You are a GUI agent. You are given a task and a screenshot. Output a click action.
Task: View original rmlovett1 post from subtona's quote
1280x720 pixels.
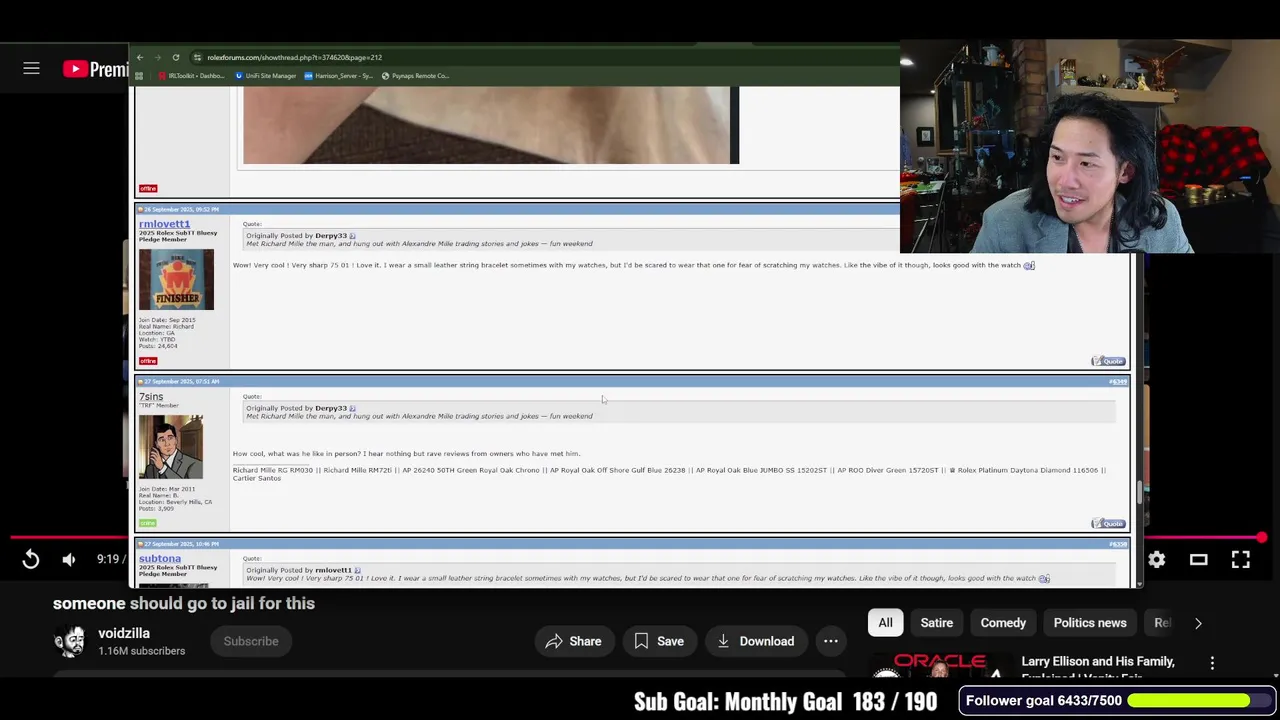(x=357, y=570)
